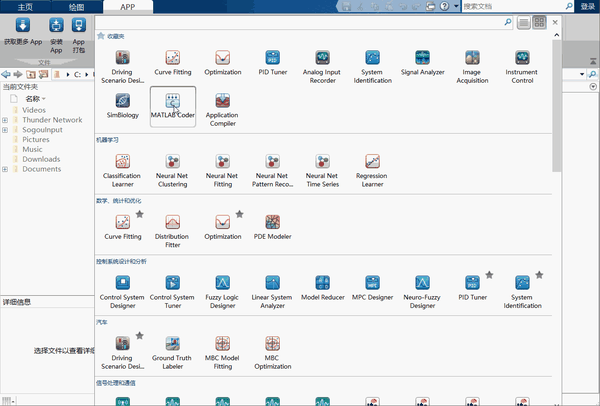Viewport: 600px width, 406px height.
Task: Launch the PDE Modeler app
Action: 272,227
